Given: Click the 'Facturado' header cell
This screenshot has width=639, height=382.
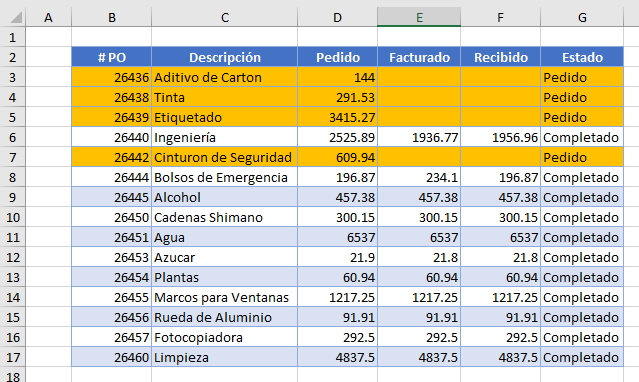Looking at the screenshot, I should (419, 57).
